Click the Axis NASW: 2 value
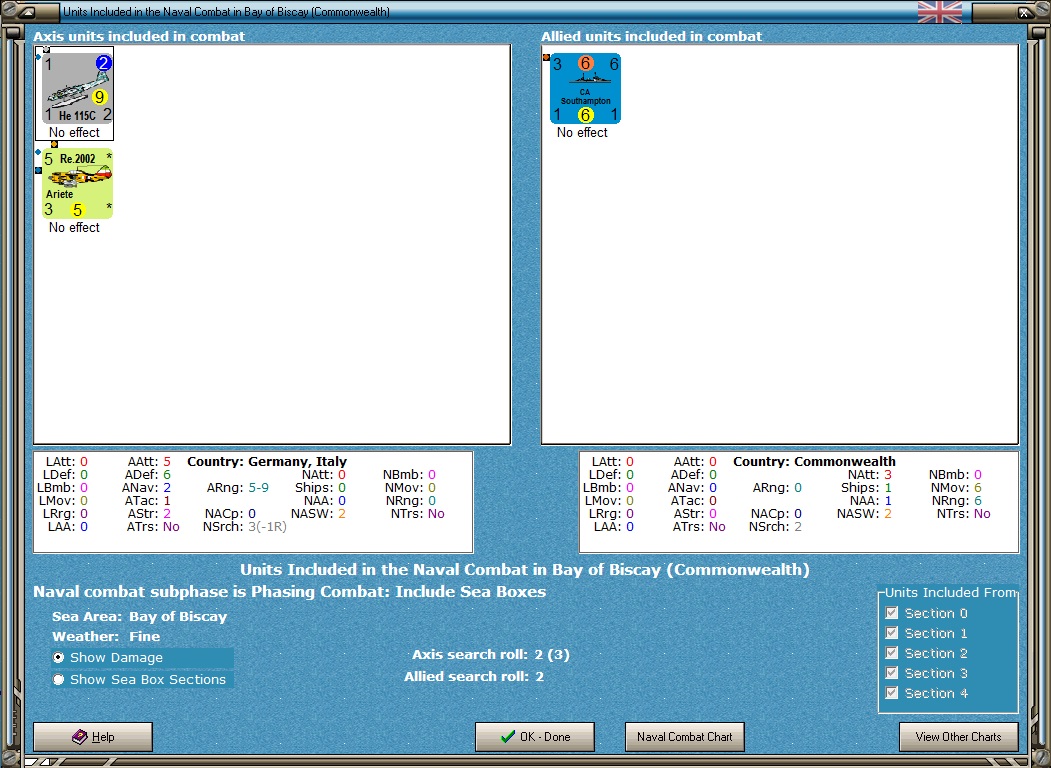The width and height of the screenshot is (1051, 768). tap(342, 513)
